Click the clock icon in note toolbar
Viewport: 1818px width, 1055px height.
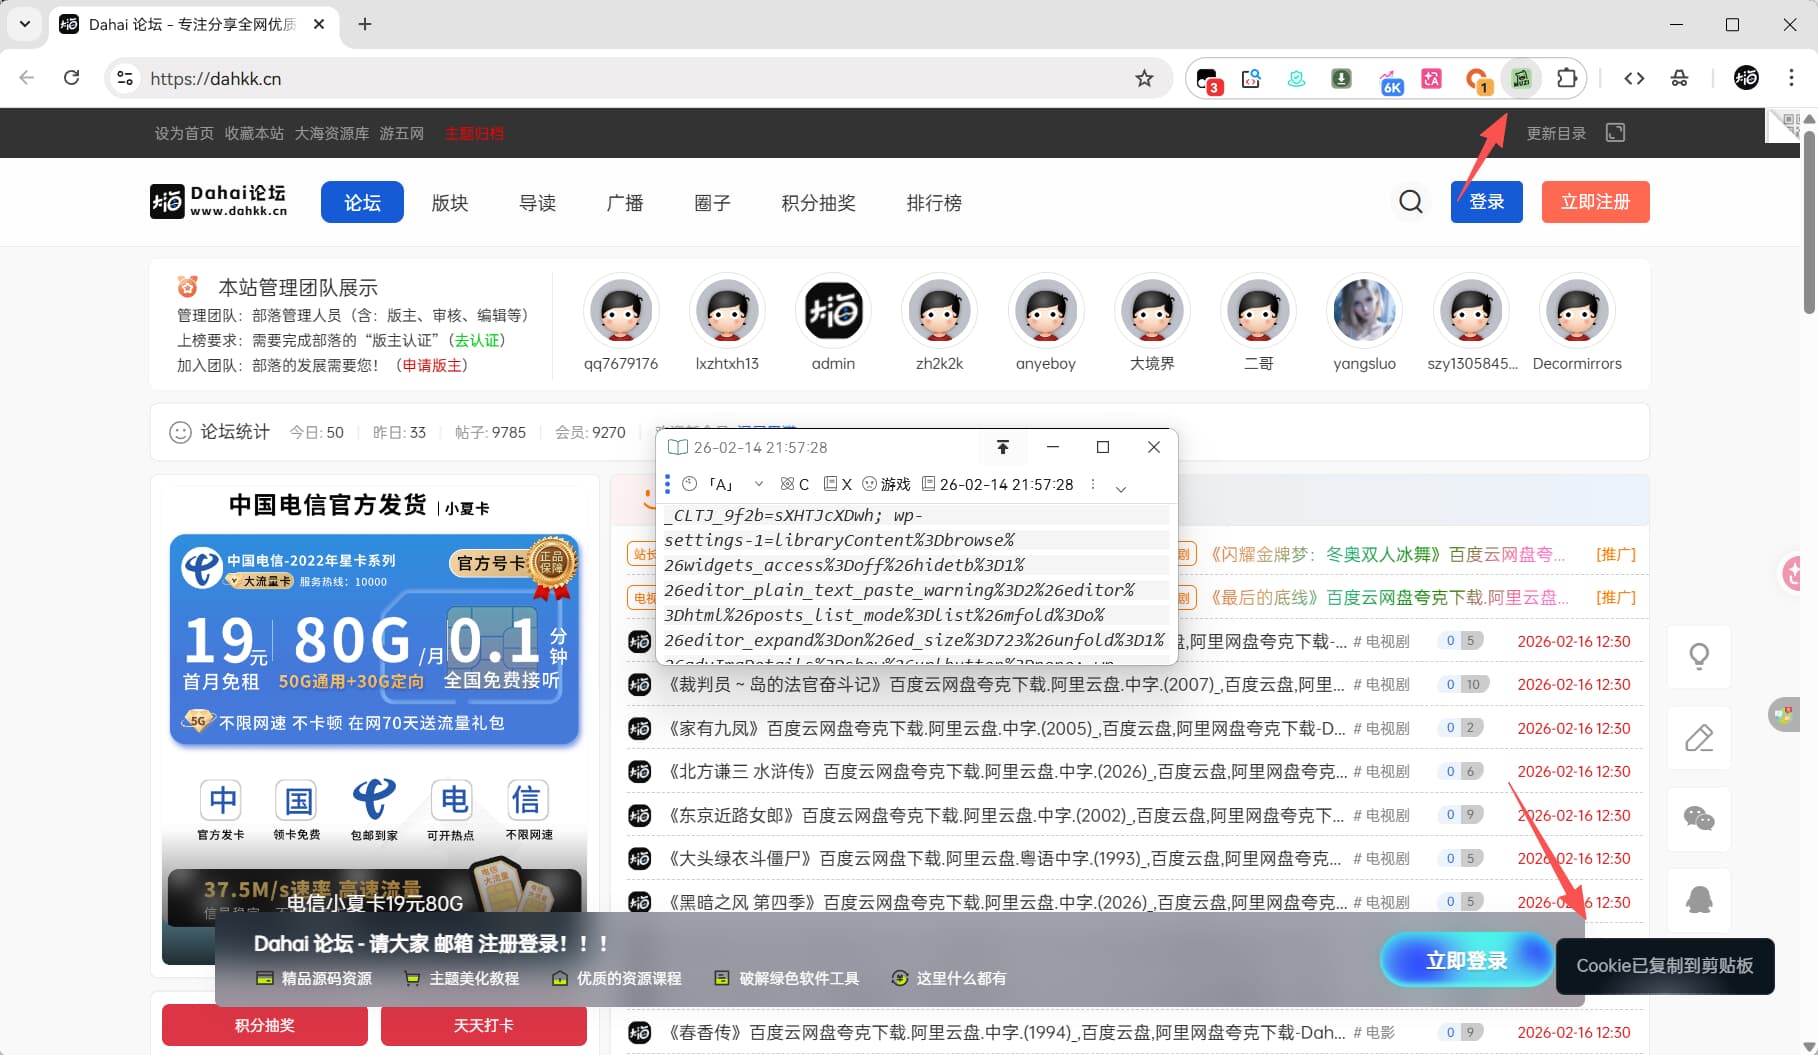point(689,484)
